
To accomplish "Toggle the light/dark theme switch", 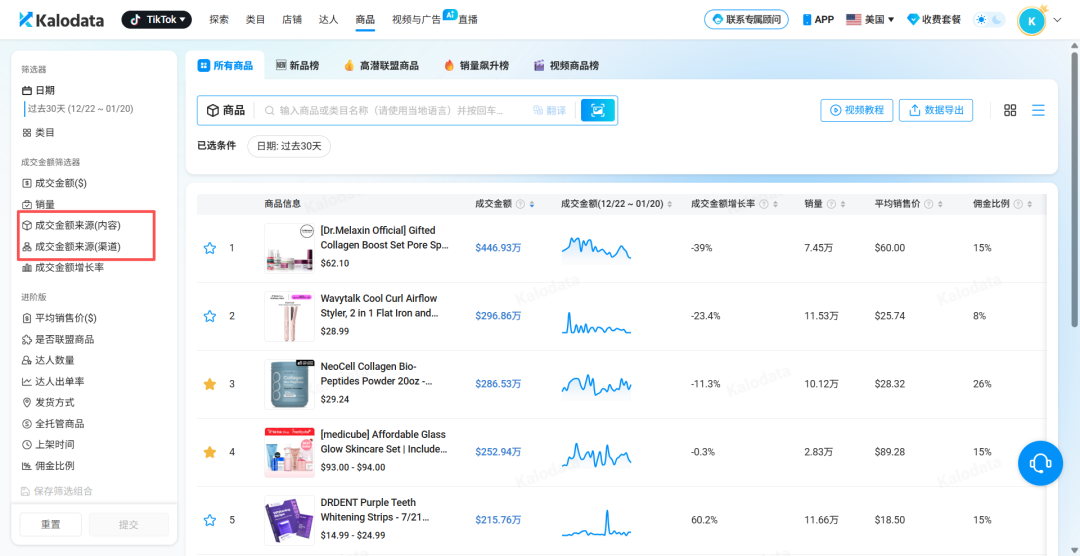I will (x=991, y=20).
